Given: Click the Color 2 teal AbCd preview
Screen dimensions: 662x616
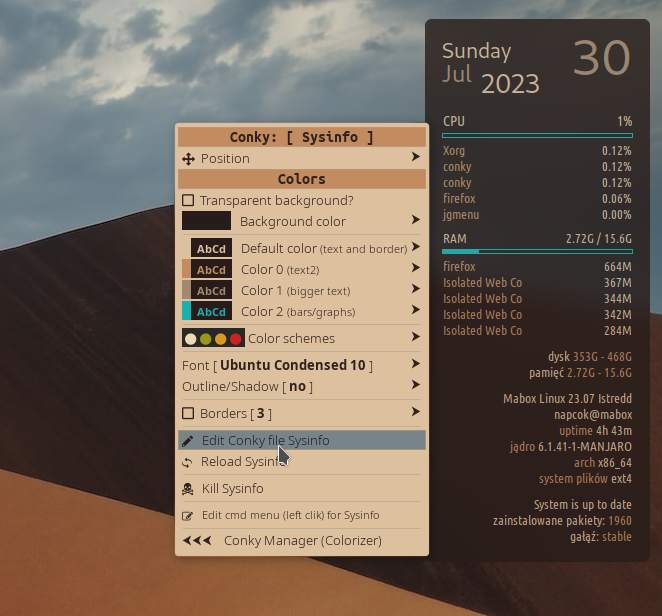Looking at the screenshot, I should 206,312.
